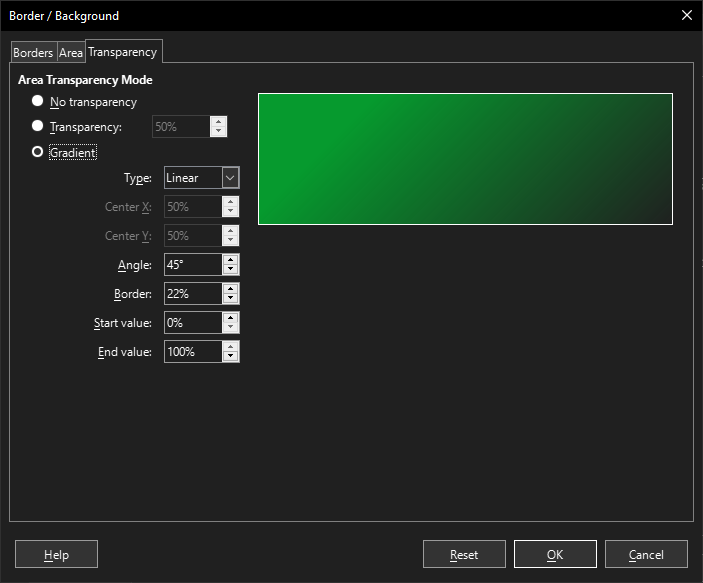
Task: Increase the Border value with up arrow
Action: [230, 289]
